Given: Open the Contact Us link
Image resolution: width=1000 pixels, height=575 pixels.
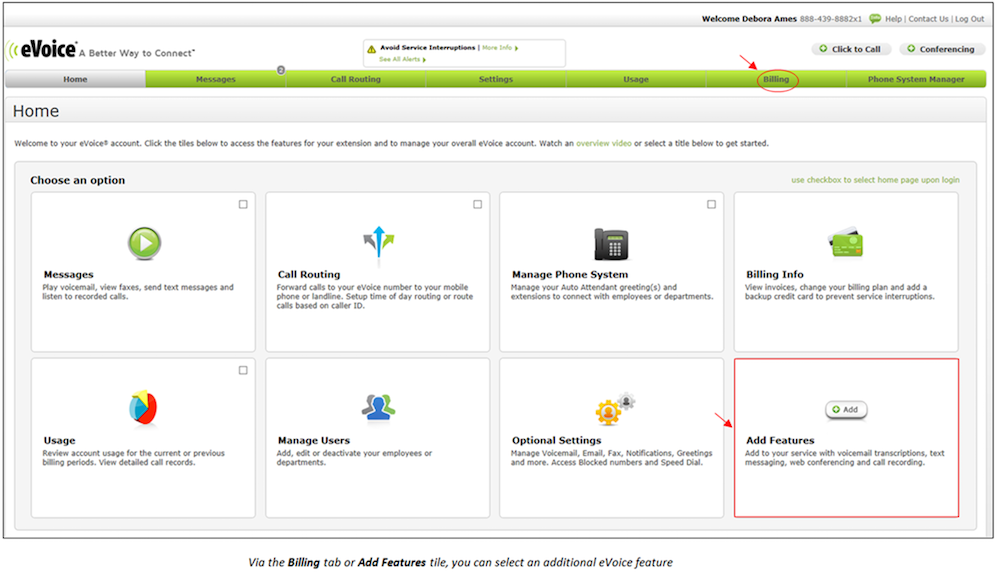Looking at the screenshot, I should point(928,19).
